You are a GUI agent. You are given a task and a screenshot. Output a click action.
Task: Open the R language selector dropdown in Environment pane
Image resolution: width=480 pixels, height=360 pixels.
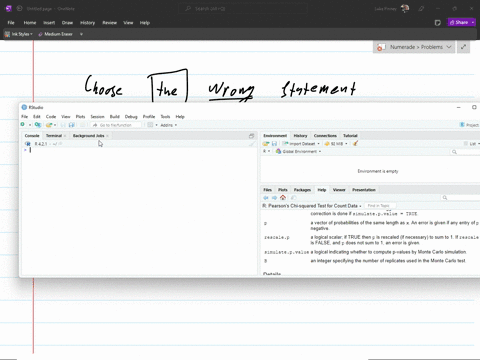266,151
